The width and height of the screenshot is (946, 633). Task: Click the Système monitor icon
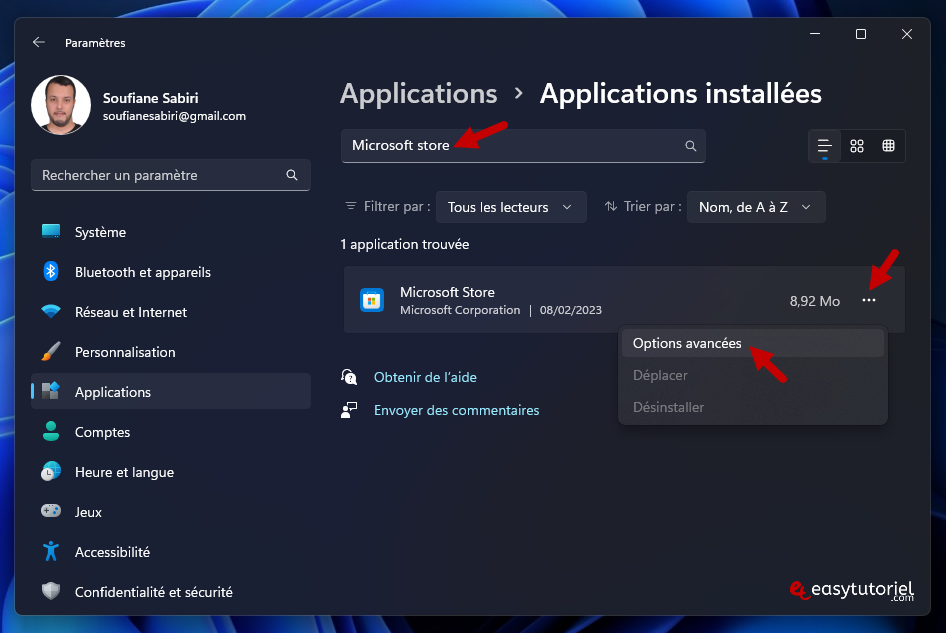click(51, 231)
